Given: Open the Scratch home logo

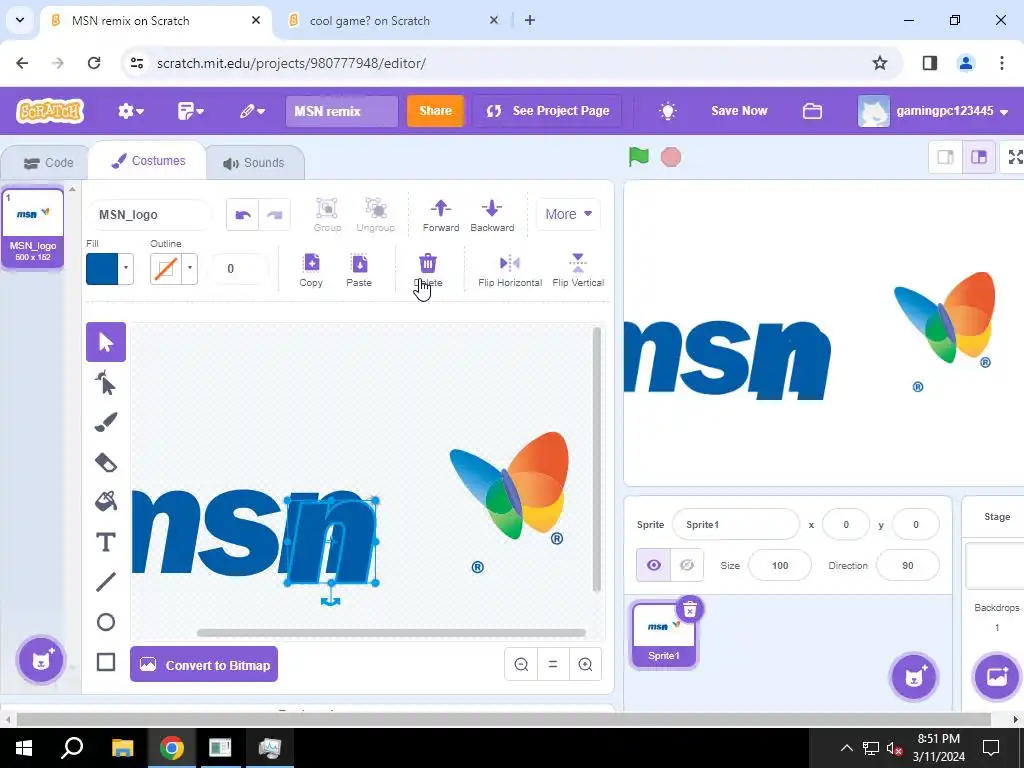Looking at the screenshot, I should [x=50, y=111].
